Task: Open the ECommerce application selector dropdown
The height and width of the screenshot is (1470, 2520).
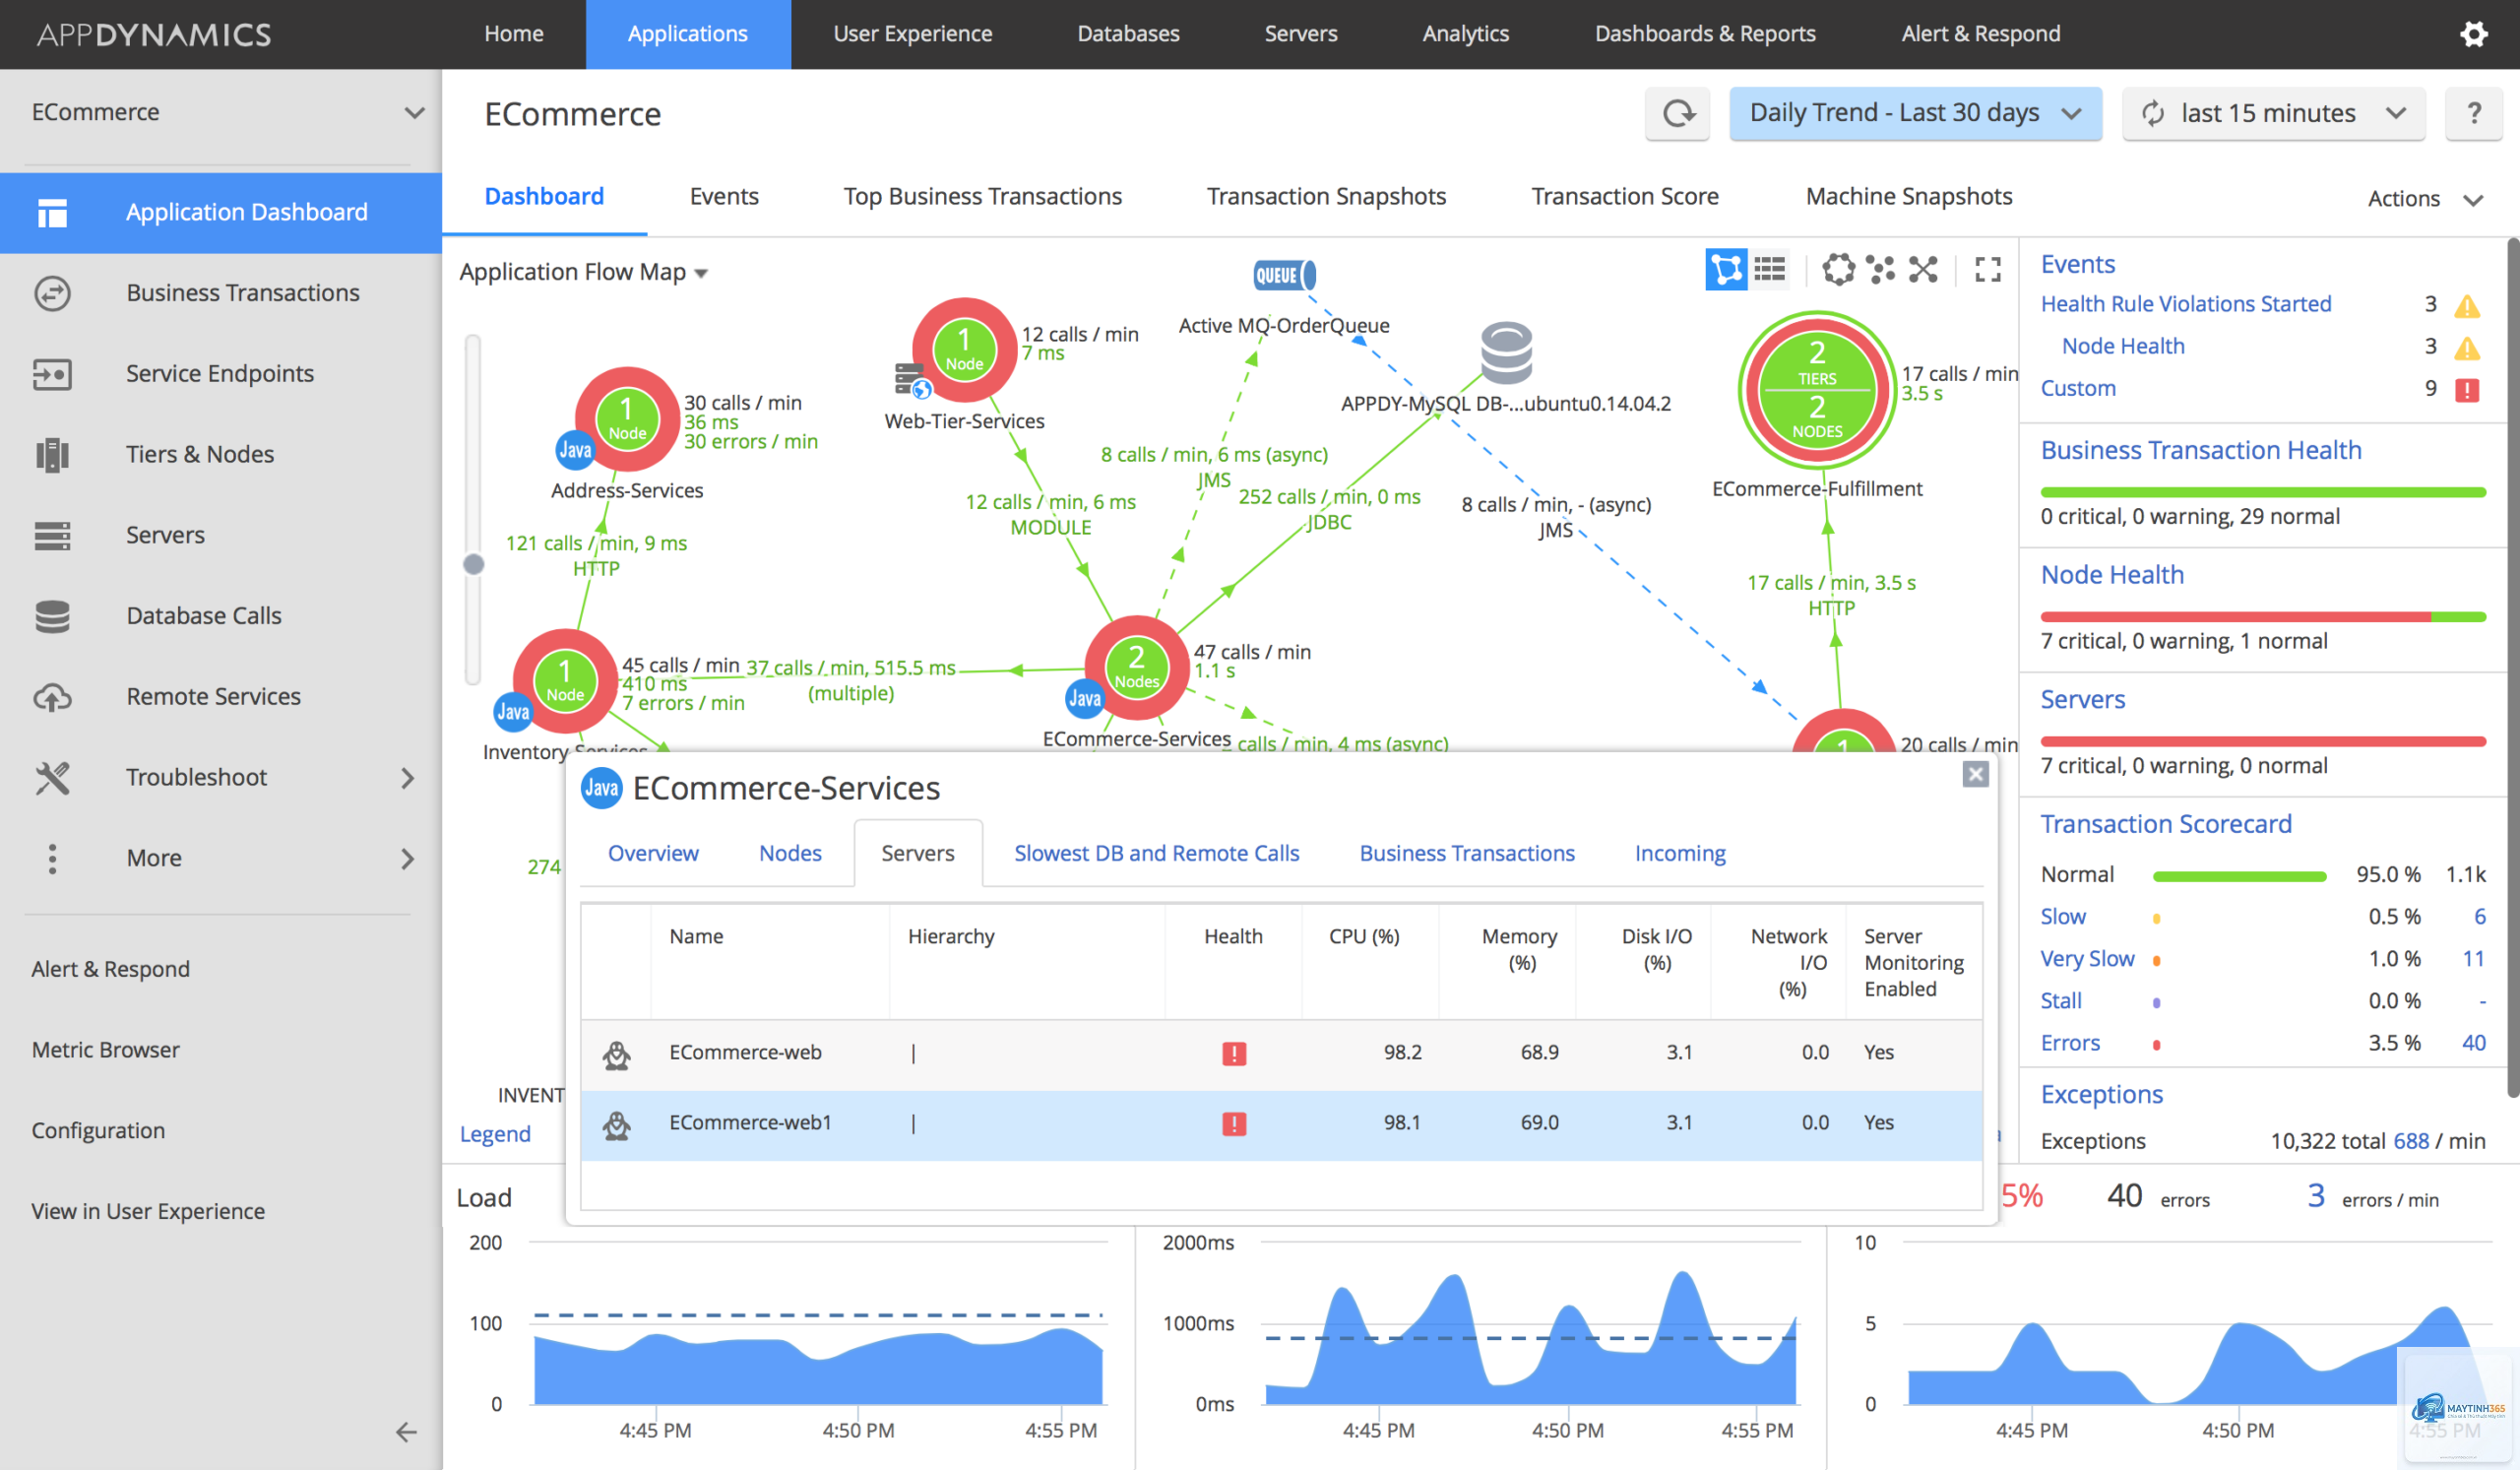Action: click(x=228, y=112)
